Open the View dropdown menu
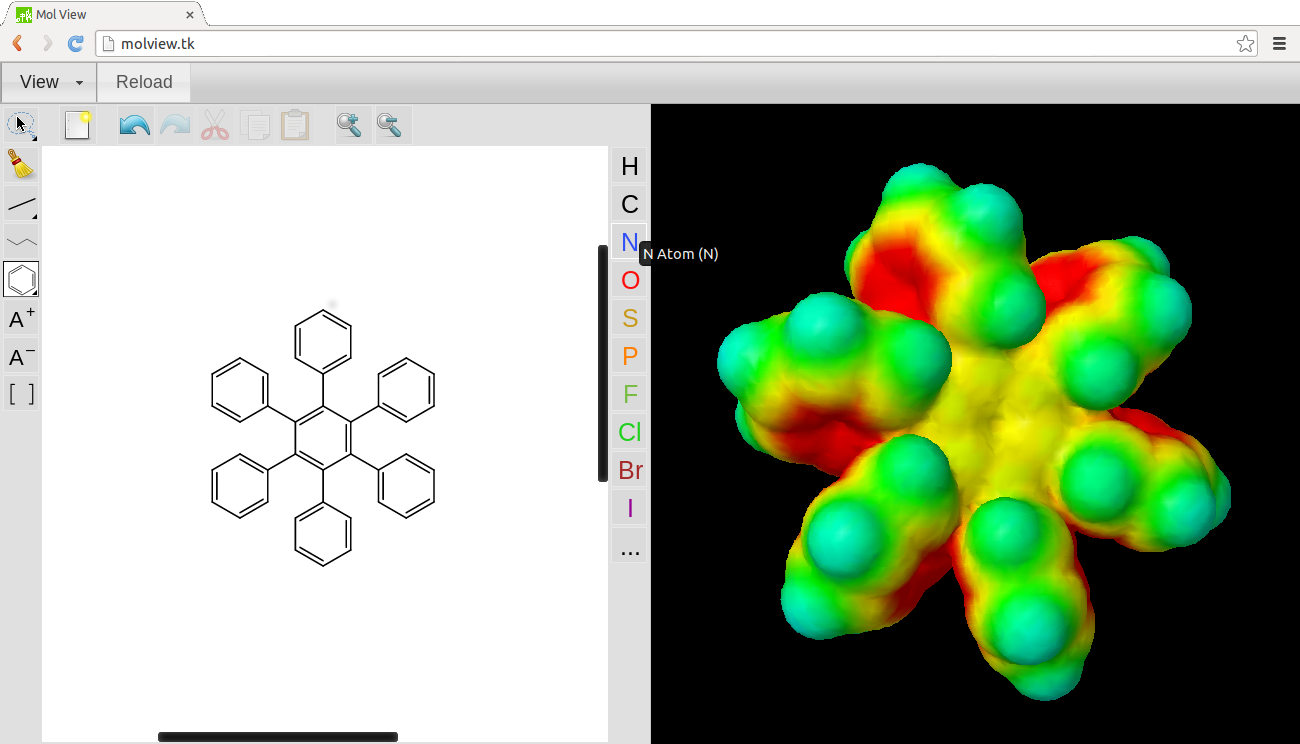The width and height of the screenshot is (1300, 744). pos(49,82)
